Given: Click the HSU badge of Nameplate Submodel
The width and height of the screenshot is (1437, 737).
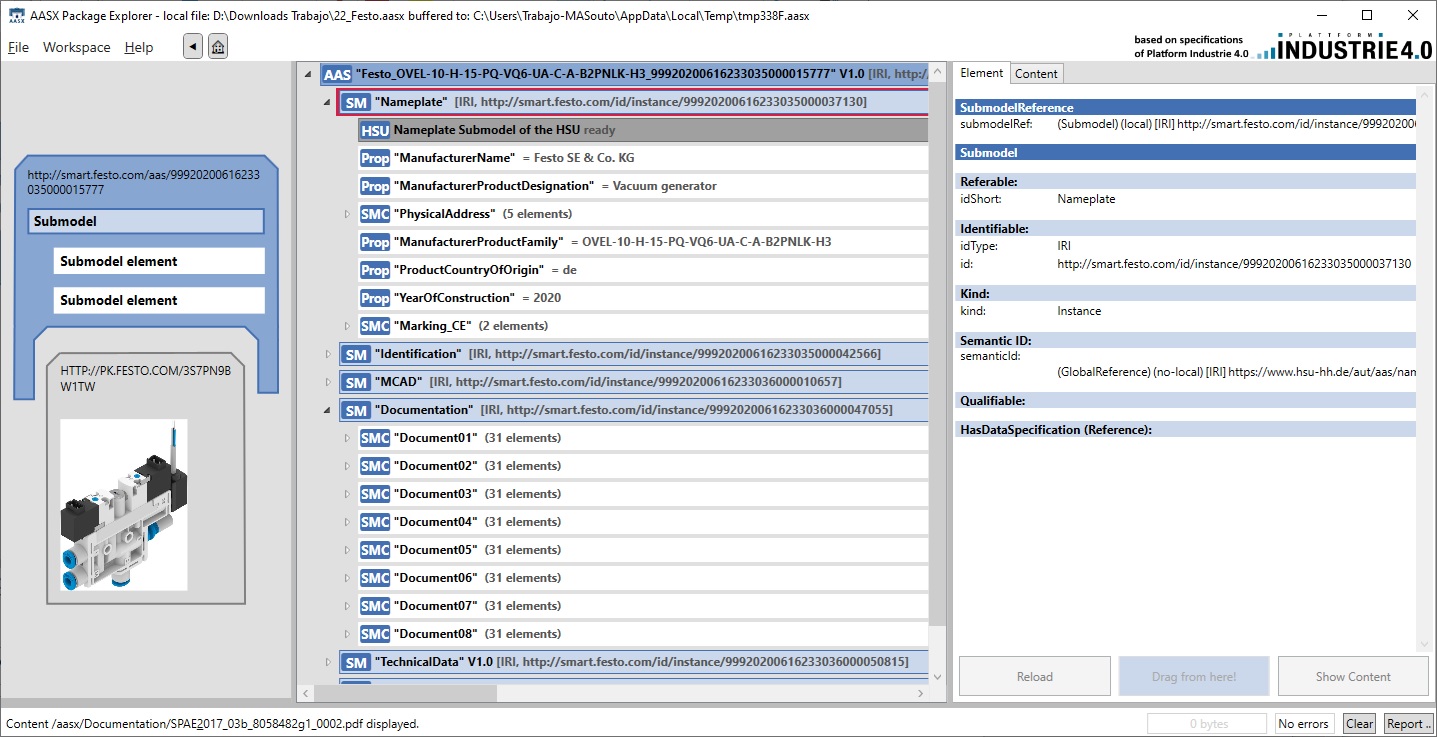Looking at the screenshot, I should 375,130.
